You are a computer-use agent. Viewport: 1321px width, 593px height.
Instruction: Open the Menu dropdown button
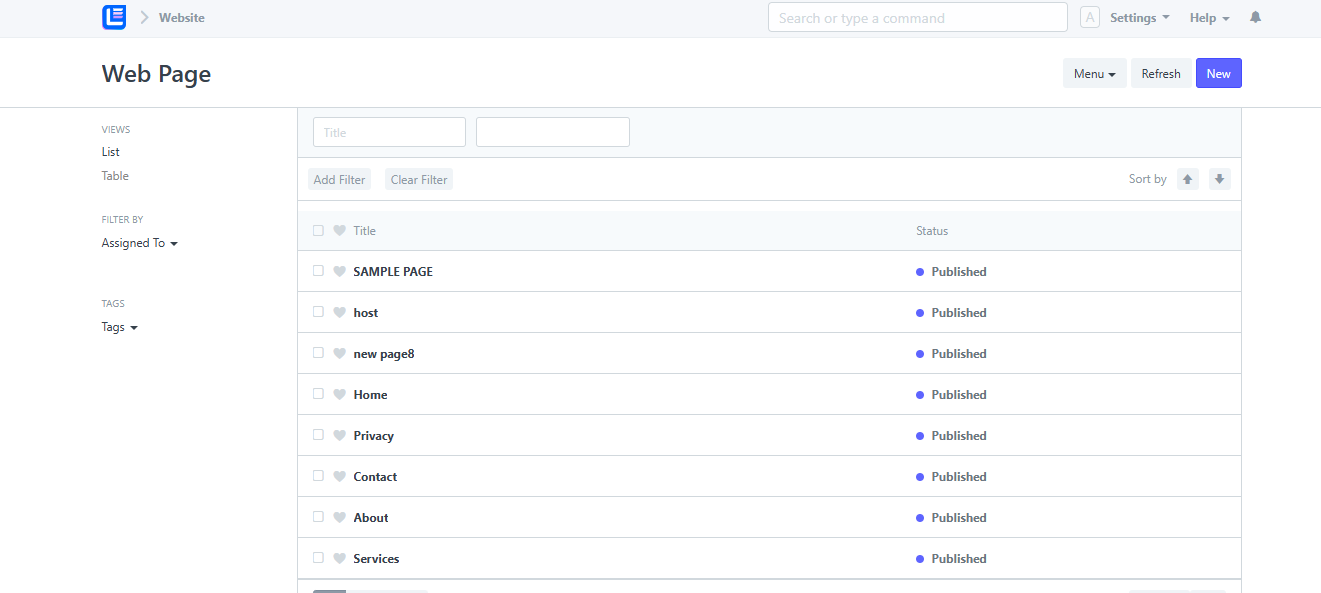(1094, 73)
